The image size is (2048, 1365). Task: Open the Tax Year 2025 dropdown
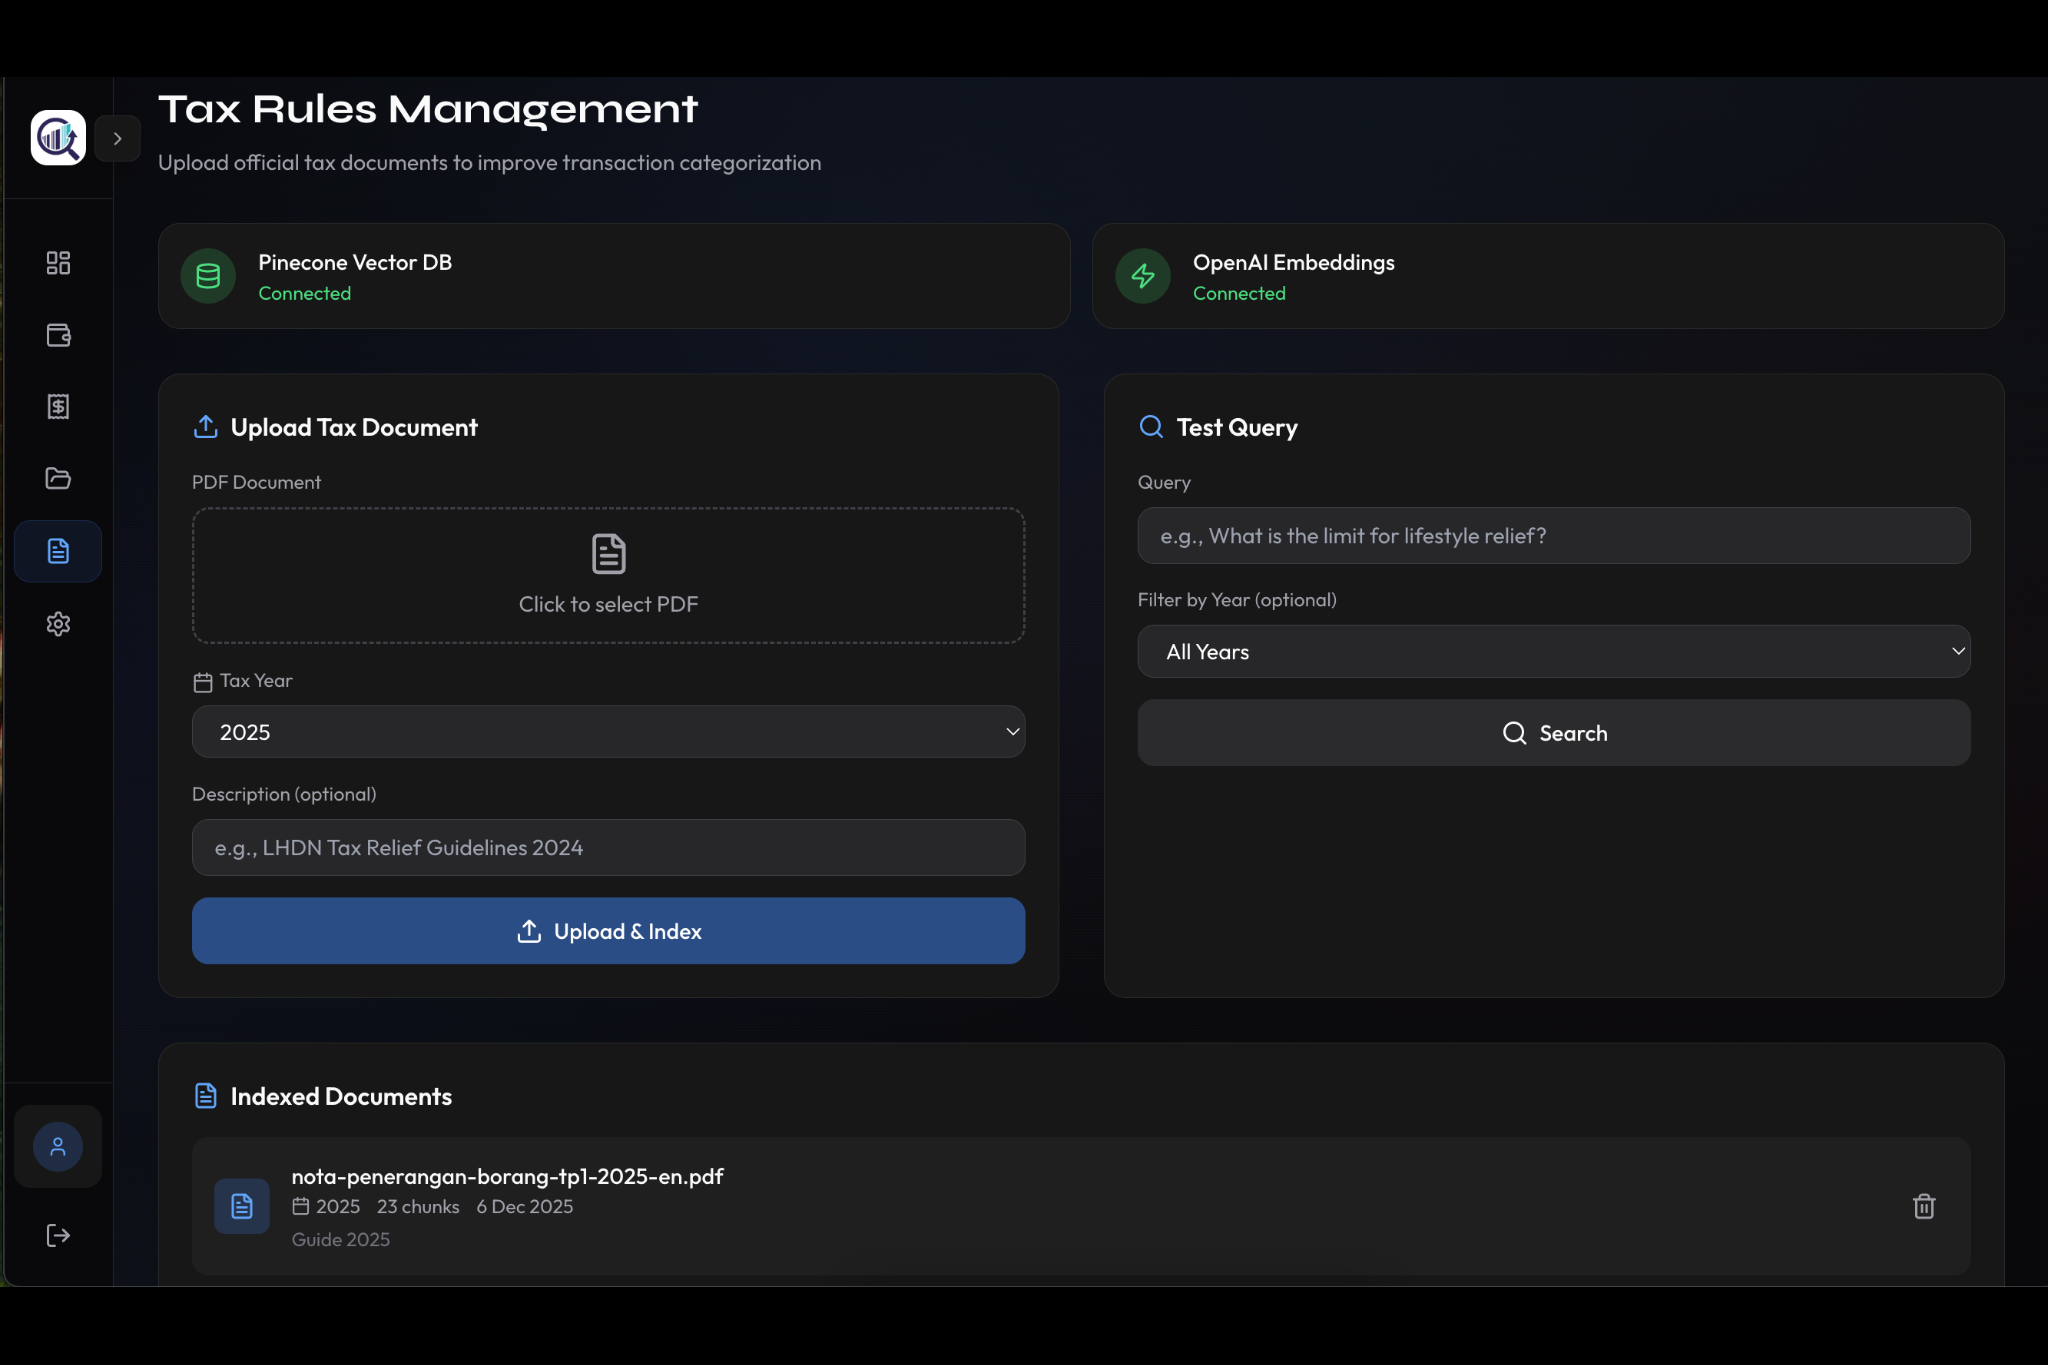tap(608, 732)
